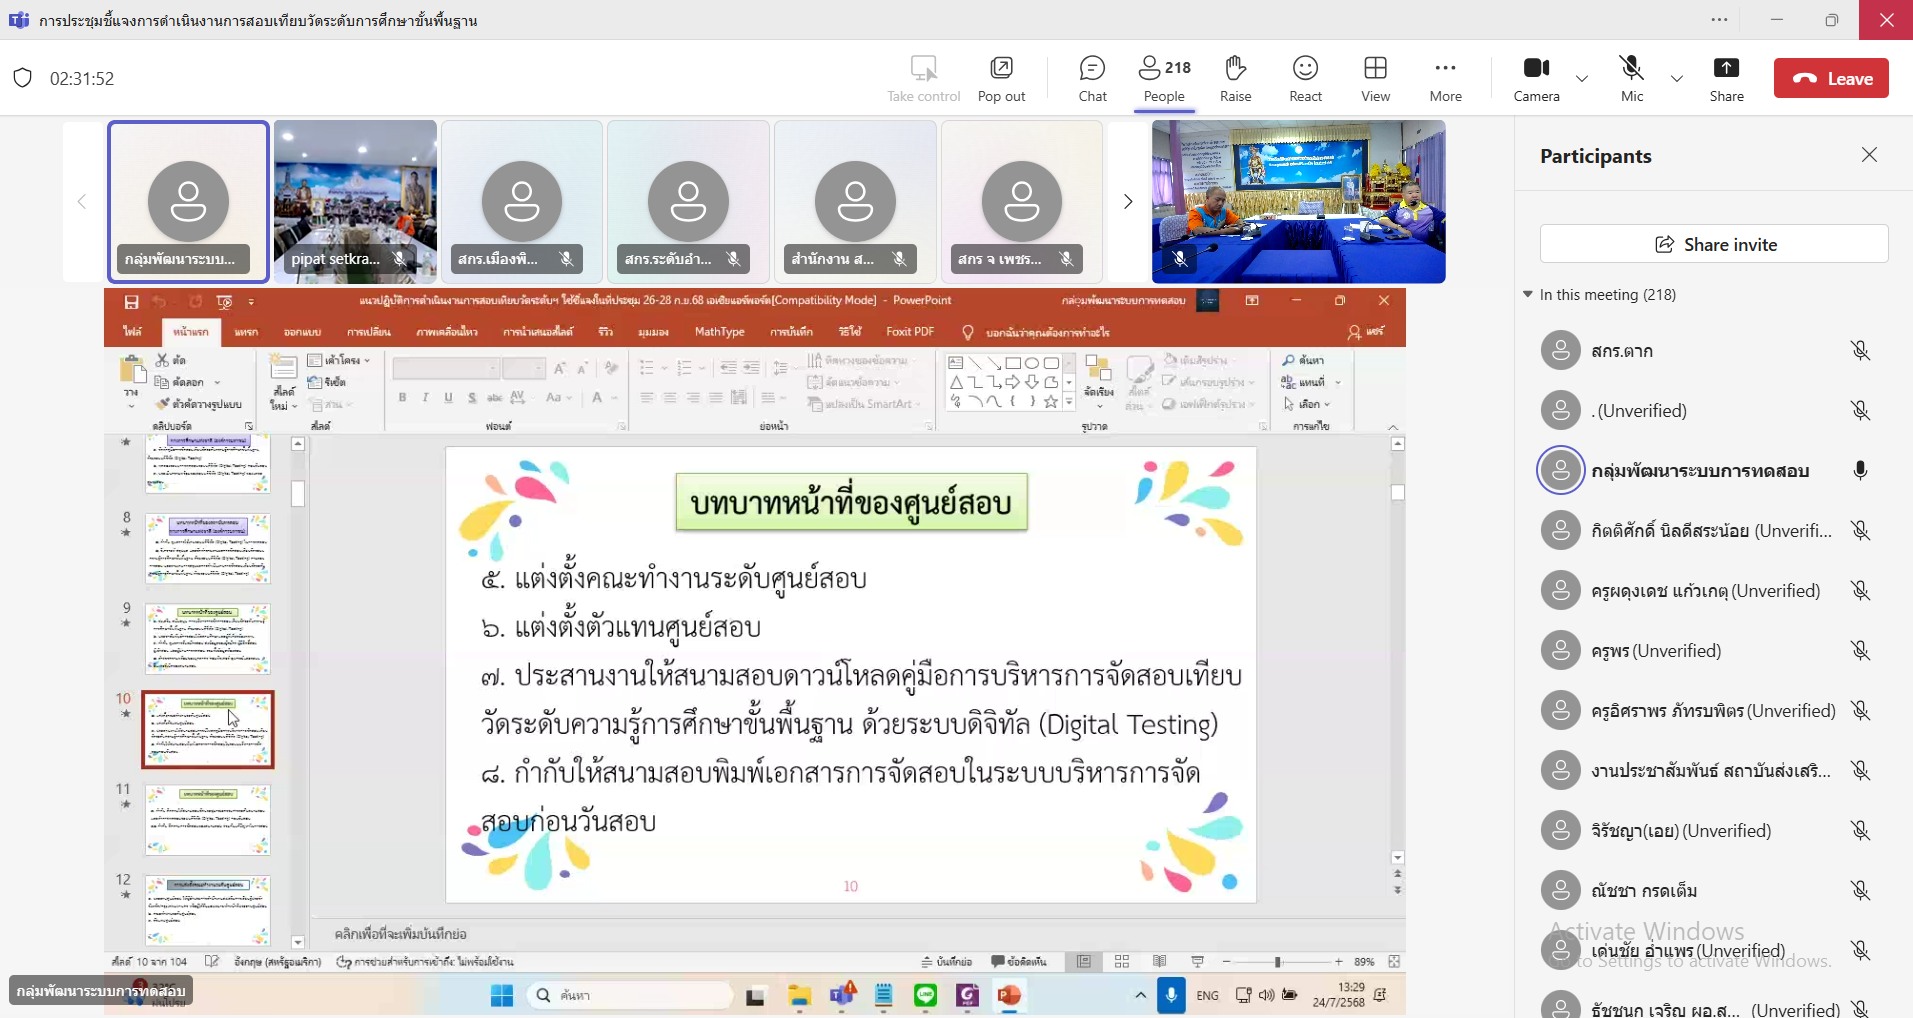
Task: Click the Take control icon
Action: click(924, 68)
